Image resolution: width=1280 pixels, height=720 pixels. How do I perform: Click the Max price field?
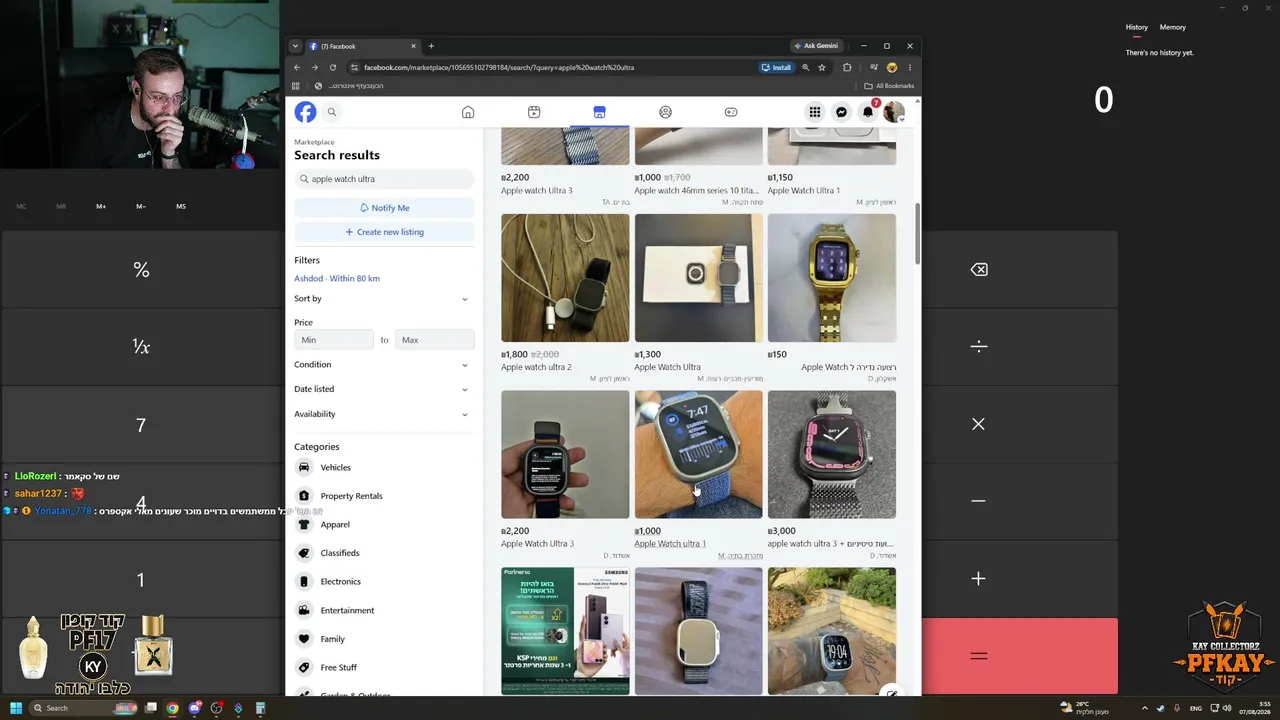[434, 340]
